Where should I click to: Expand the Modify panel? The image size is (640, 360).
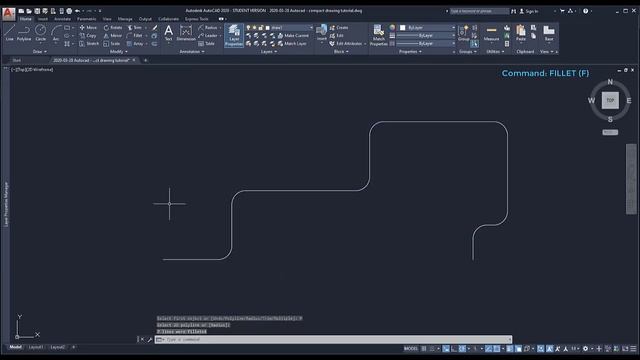[119, 52]
